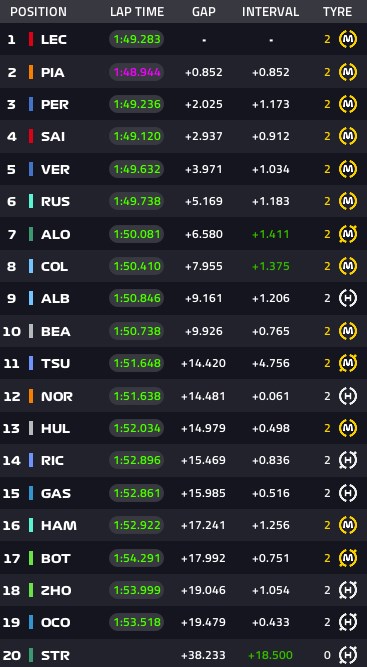Select the COL driver abbreviation
367x667 pixels.
tap(54, 266)
